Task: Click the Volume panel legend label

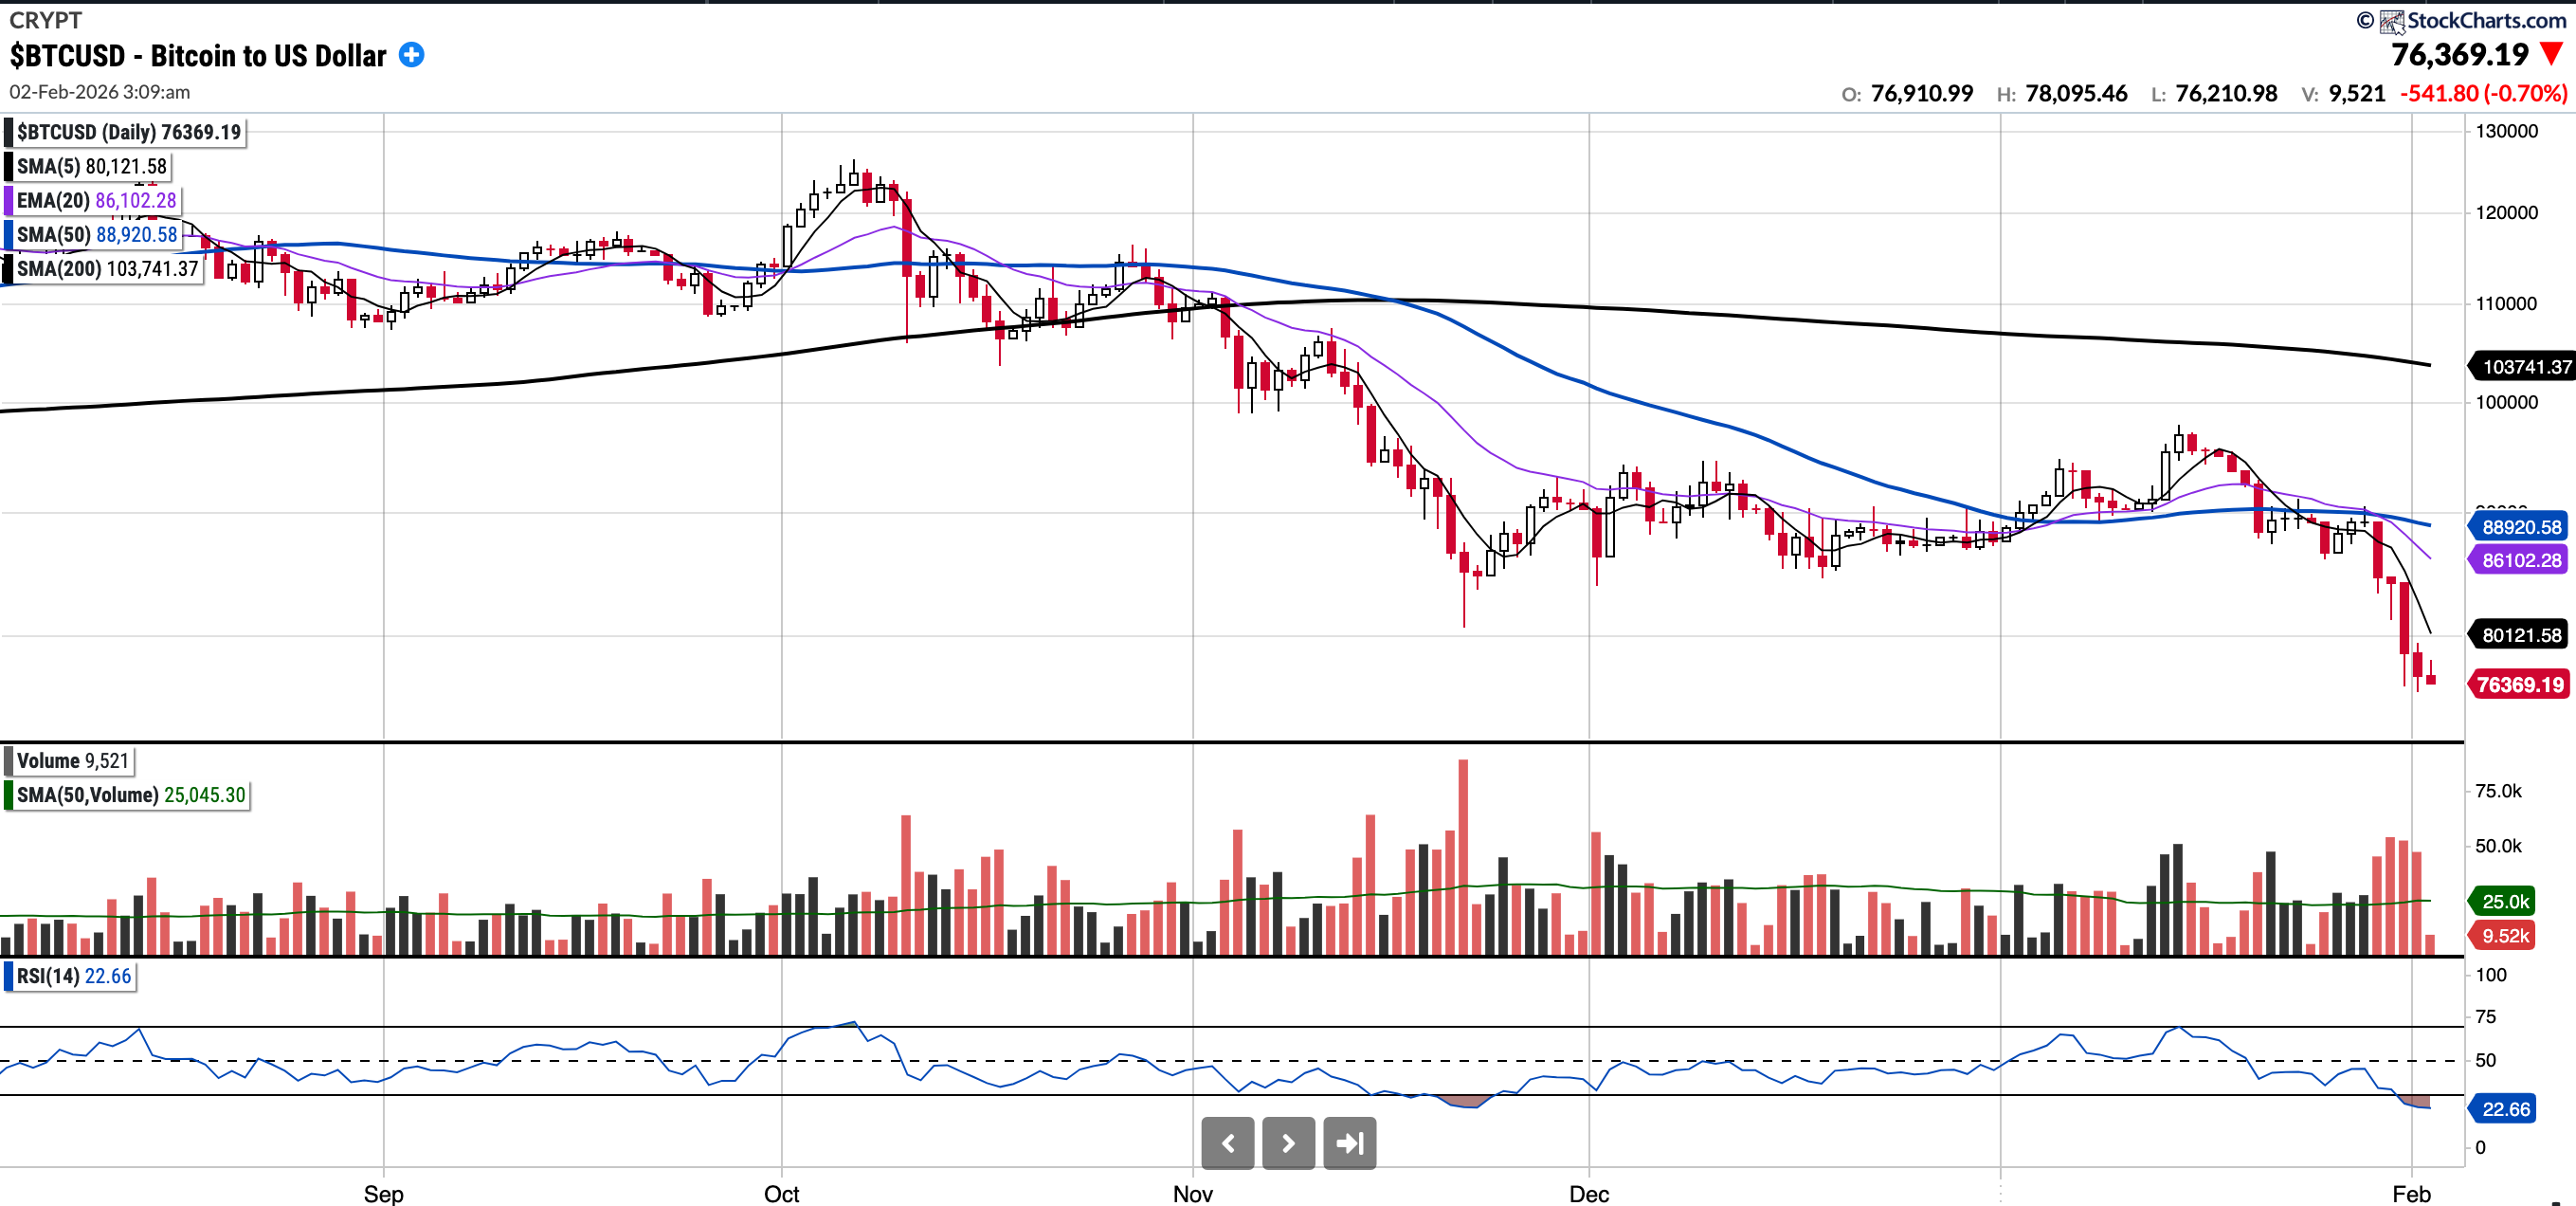Action: 72,761
